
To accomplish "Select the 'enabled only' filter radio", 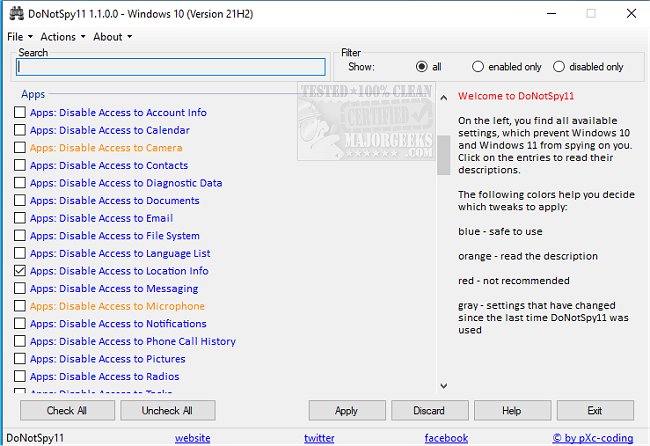I will tap(478, 67).
